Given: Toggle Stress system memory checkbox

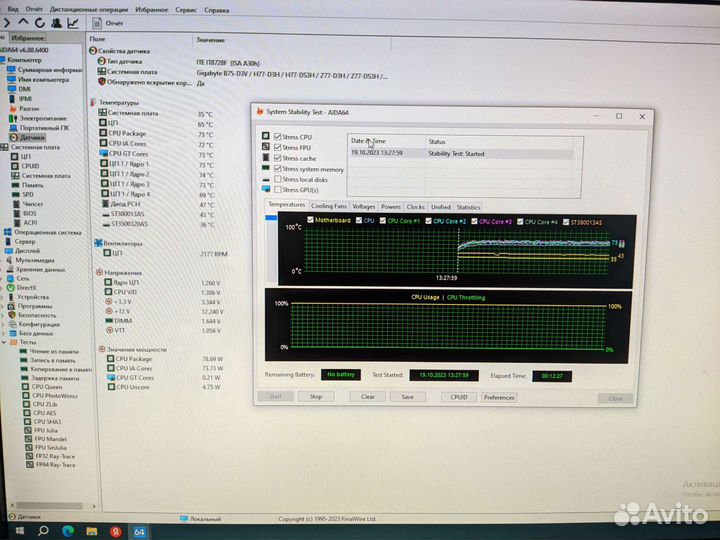Looking at the screenshot, I should coord(277,169).
